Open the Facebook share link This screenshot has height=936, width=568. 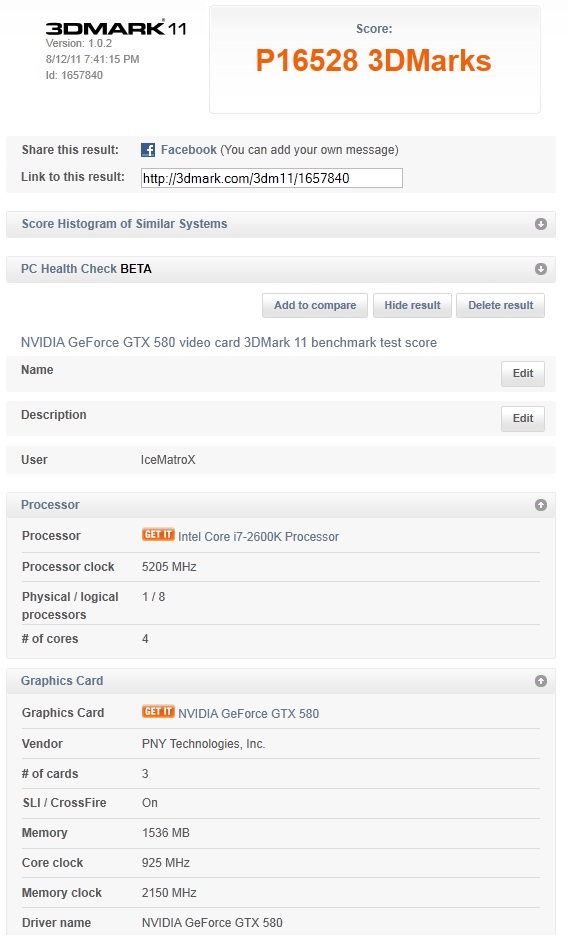point(189,150)
